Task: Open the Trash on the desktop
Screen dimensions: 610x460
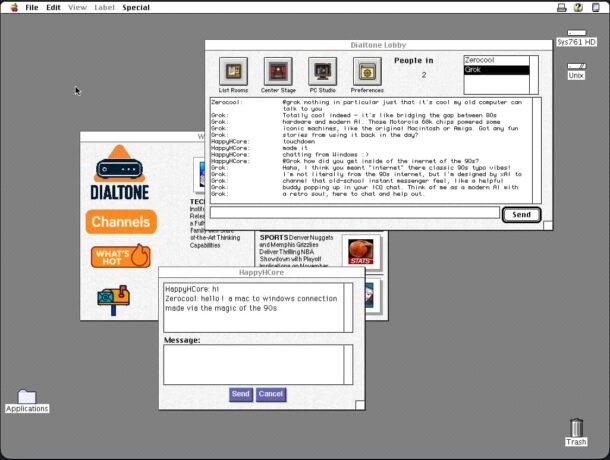Action: coord(576,431)
